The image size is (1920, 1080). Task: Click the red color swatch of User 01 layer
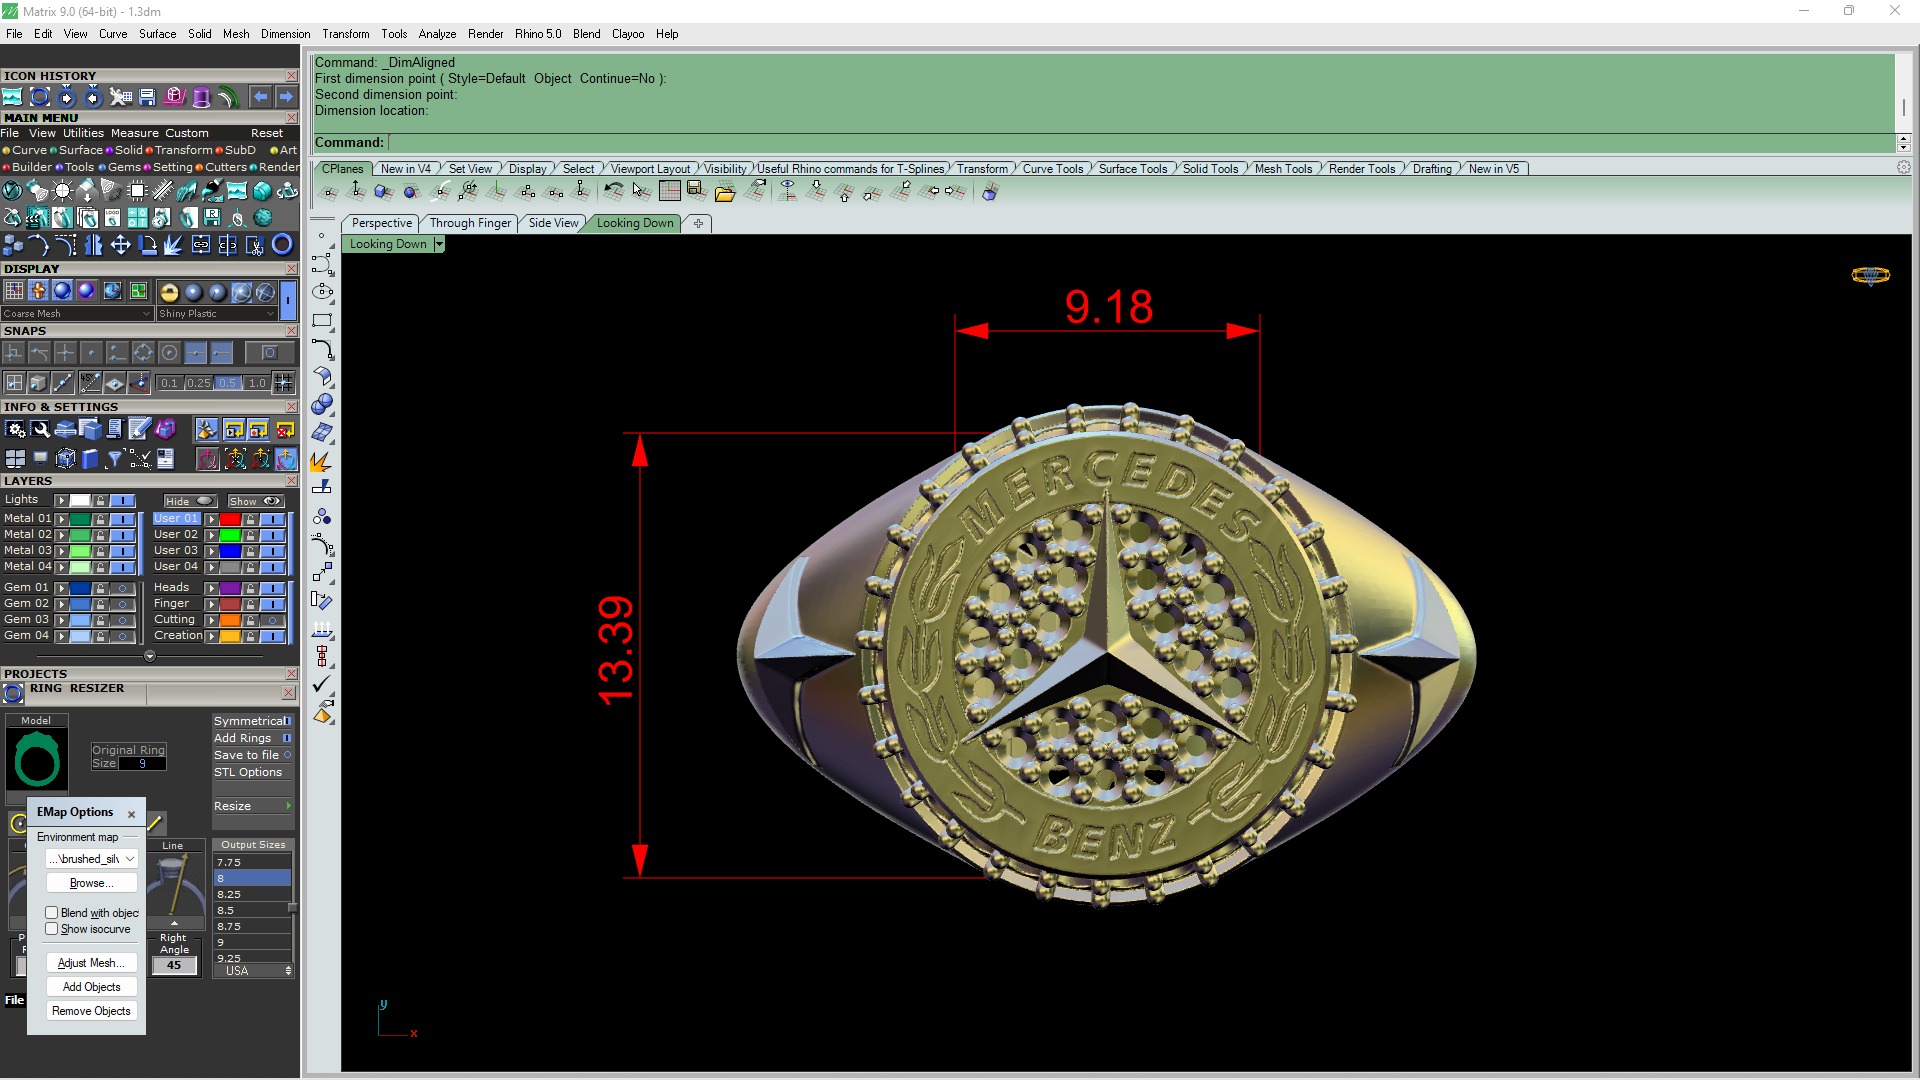click(x=230, y=519)
